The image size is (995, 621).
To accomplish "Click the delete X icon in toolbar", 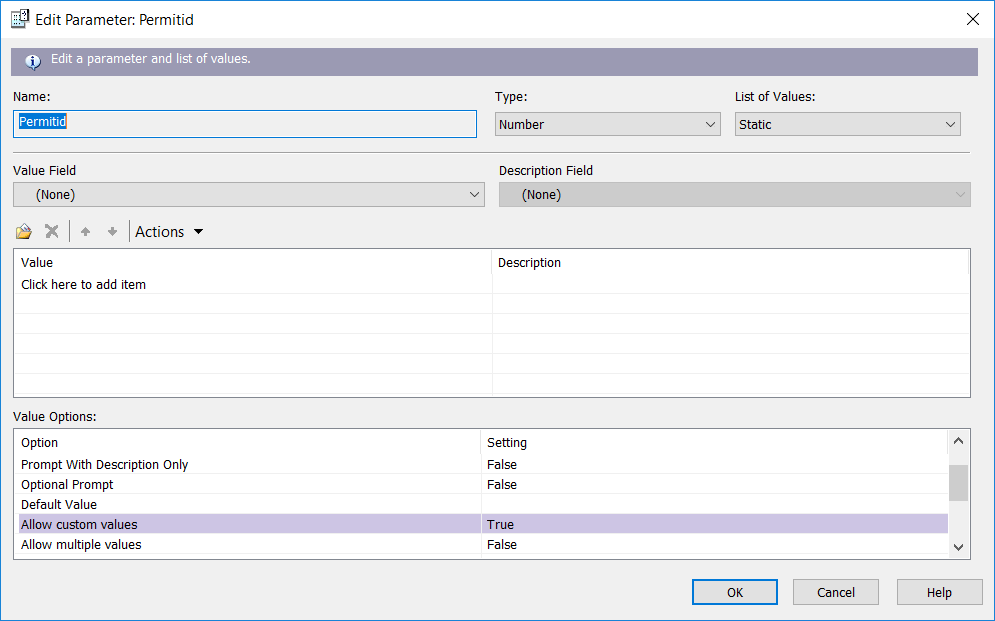I will click(51, 232).
